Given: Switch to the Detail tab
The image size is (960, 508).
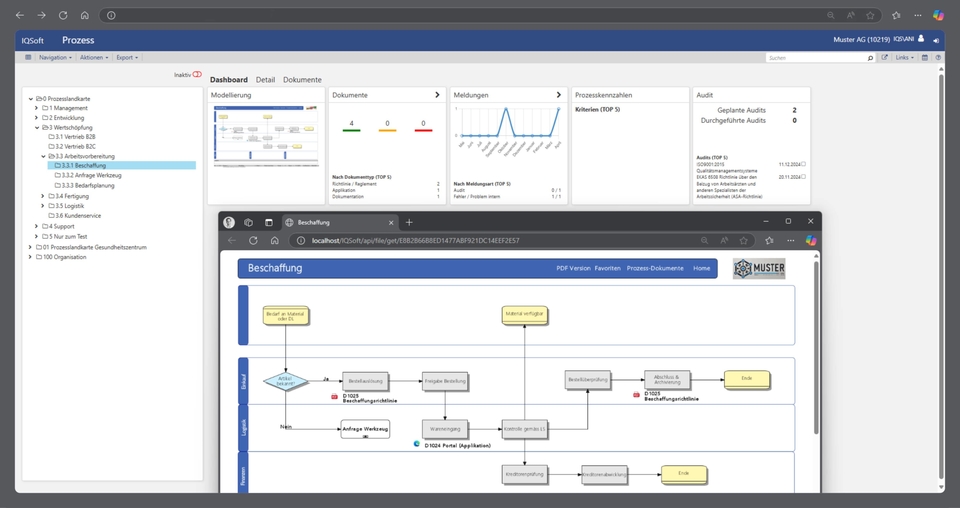Looking at the screenshot, I should [265, 79].
